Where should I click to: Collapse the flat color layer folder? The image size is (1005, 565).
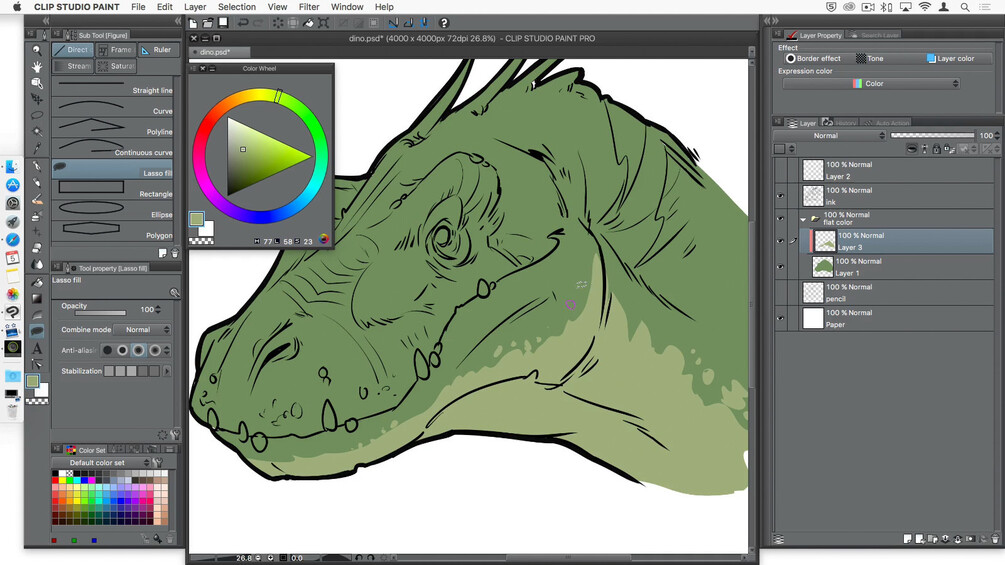click(x=803, y=219)
